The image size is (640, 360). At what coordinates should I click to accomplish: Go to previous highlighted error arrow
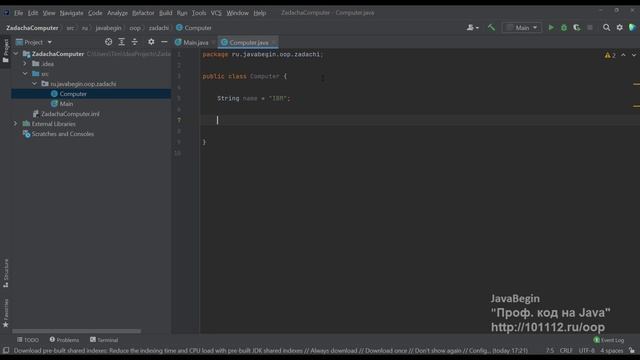(x=623, y=55)
